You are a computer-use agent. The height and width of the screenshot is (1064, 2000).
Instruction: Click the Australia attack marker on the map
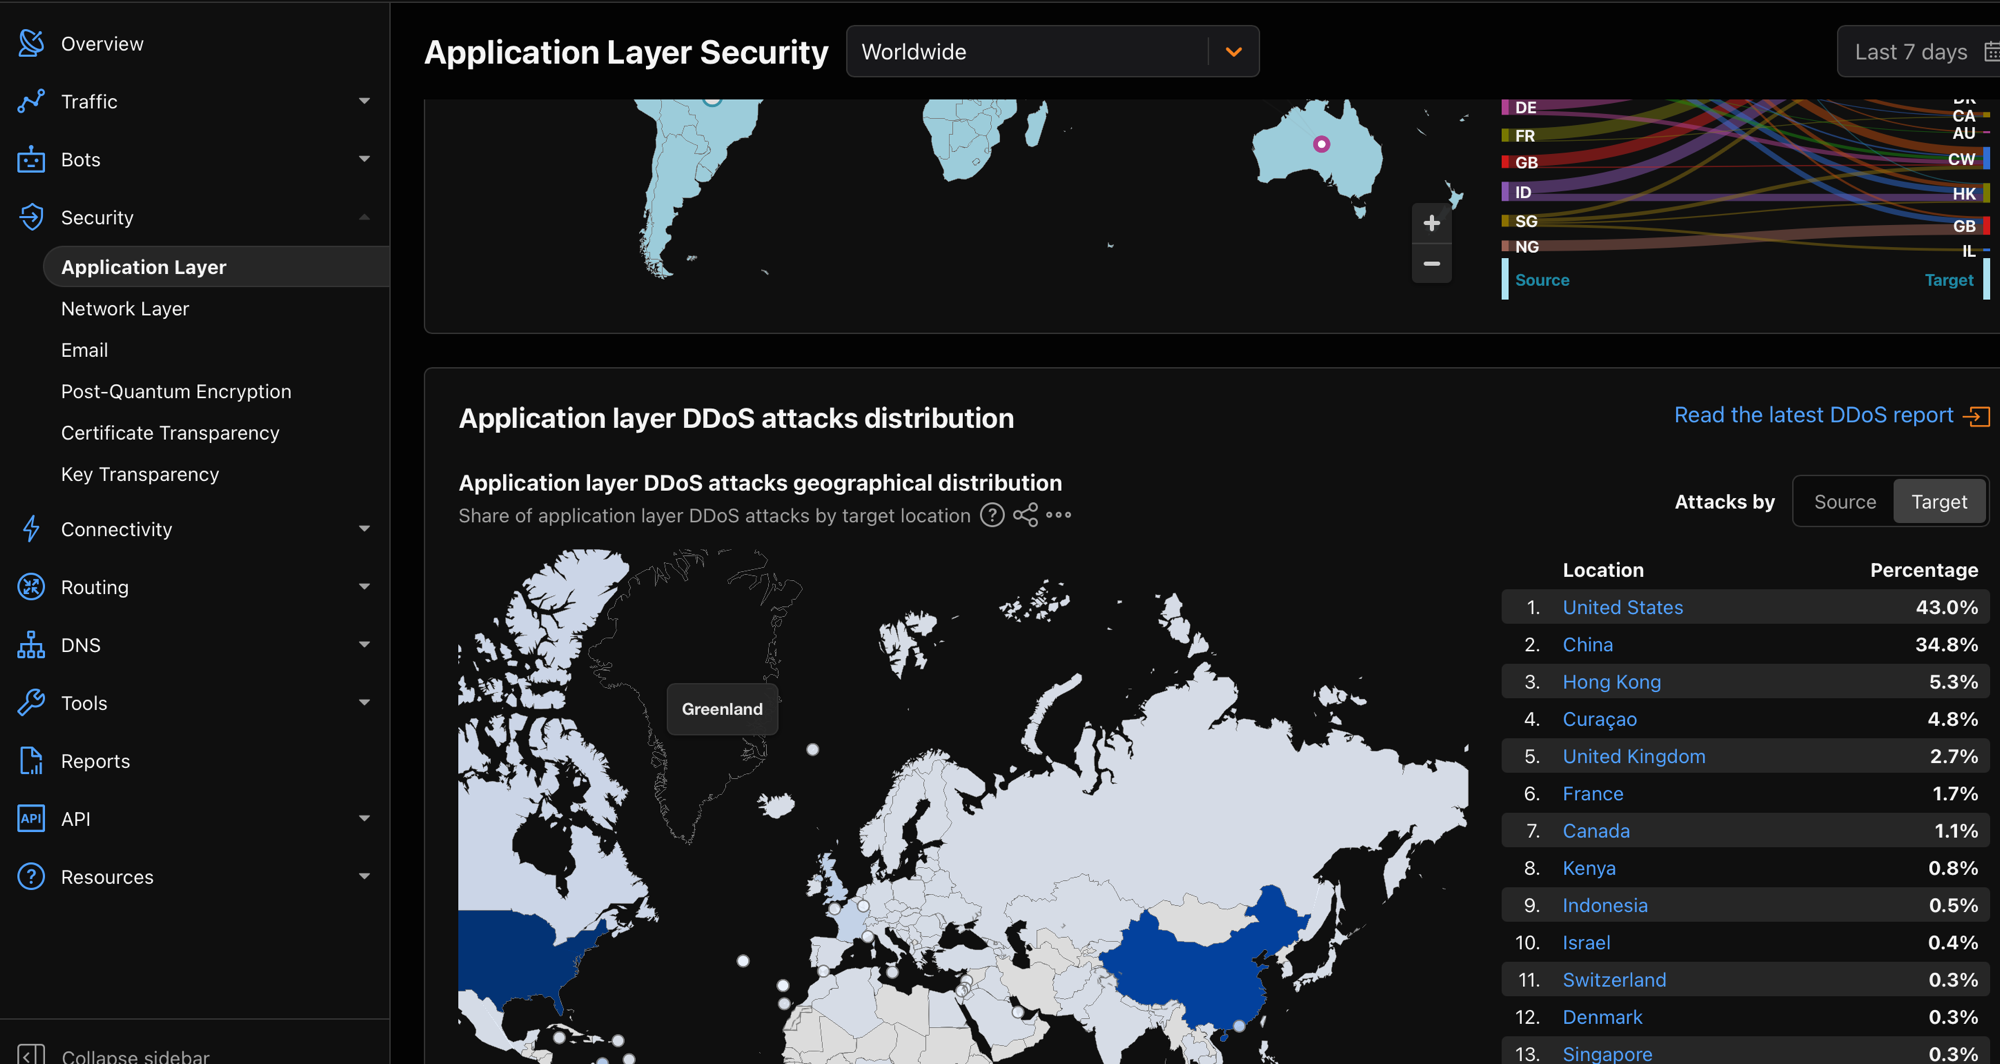click(1321, 144)
